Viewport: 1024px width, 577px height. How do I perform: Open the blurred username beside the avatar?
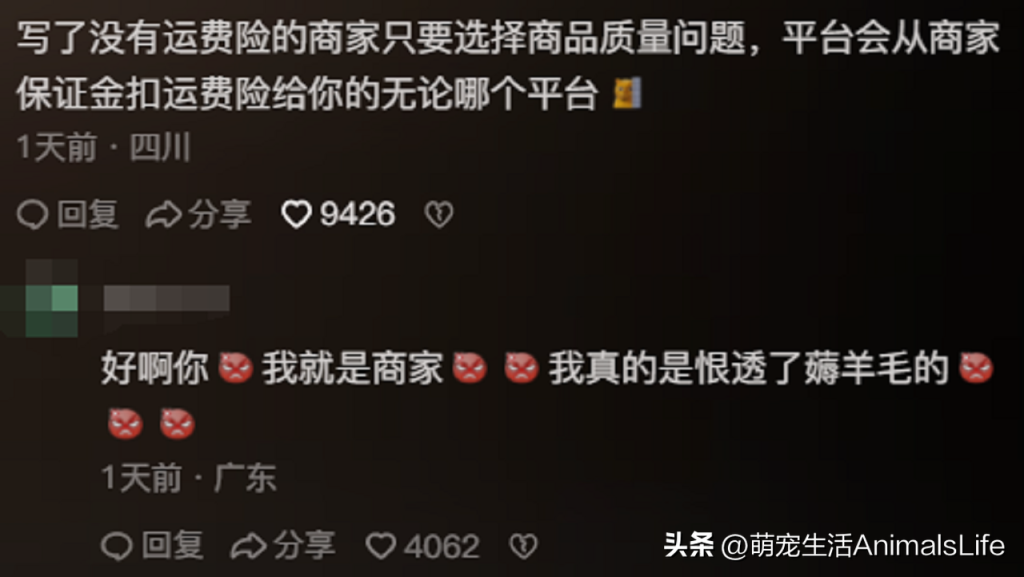click(166, 298)
